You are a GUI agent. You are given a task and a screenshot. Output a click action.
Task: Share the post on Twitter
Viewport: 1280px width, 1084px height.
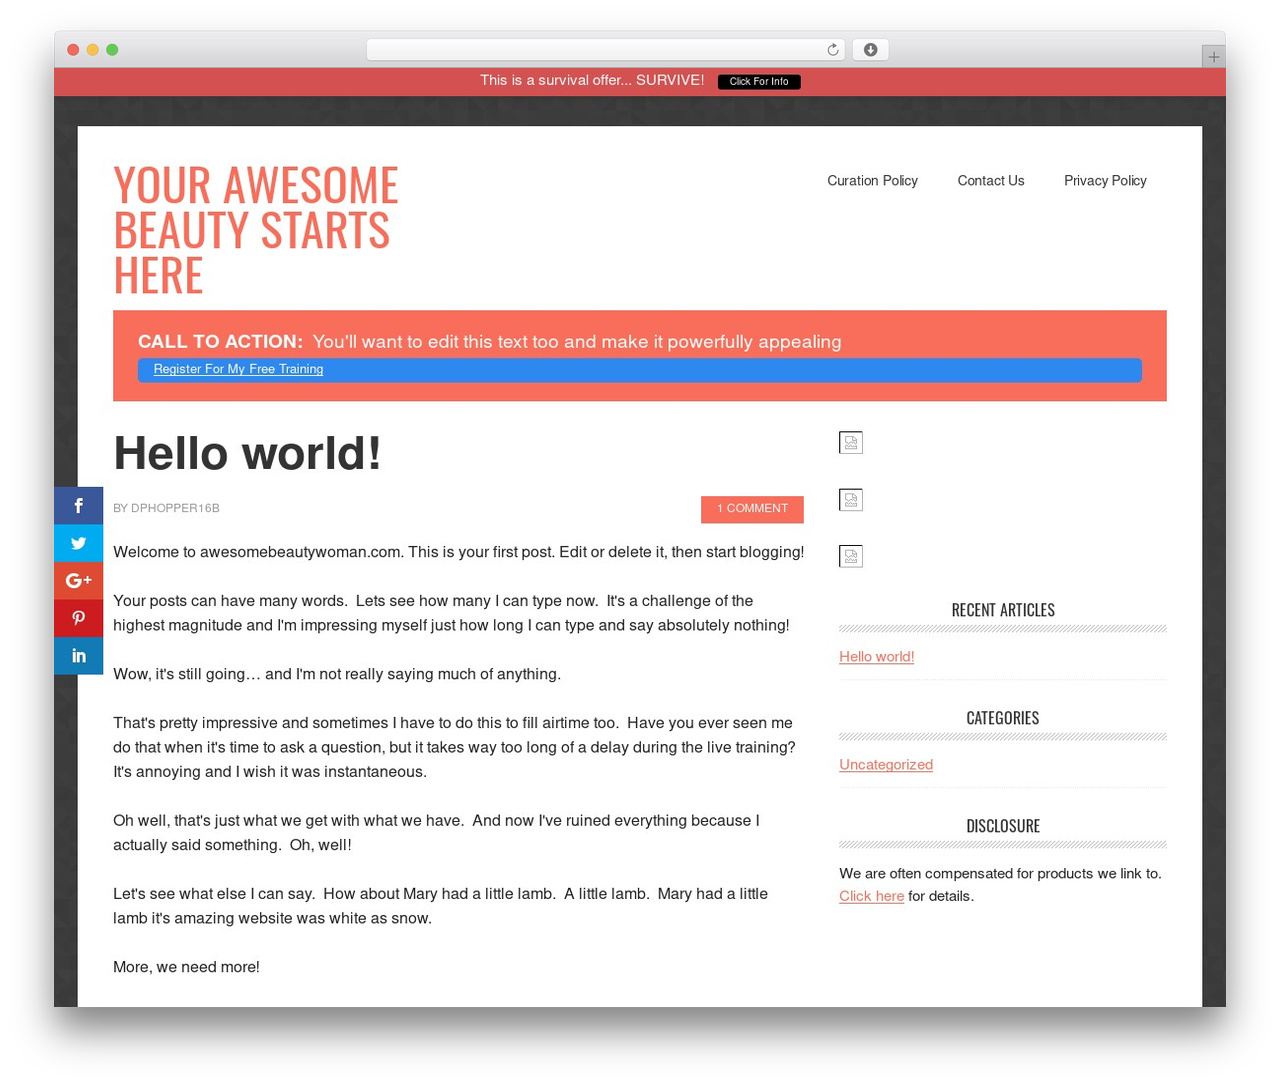click(79, 543)
